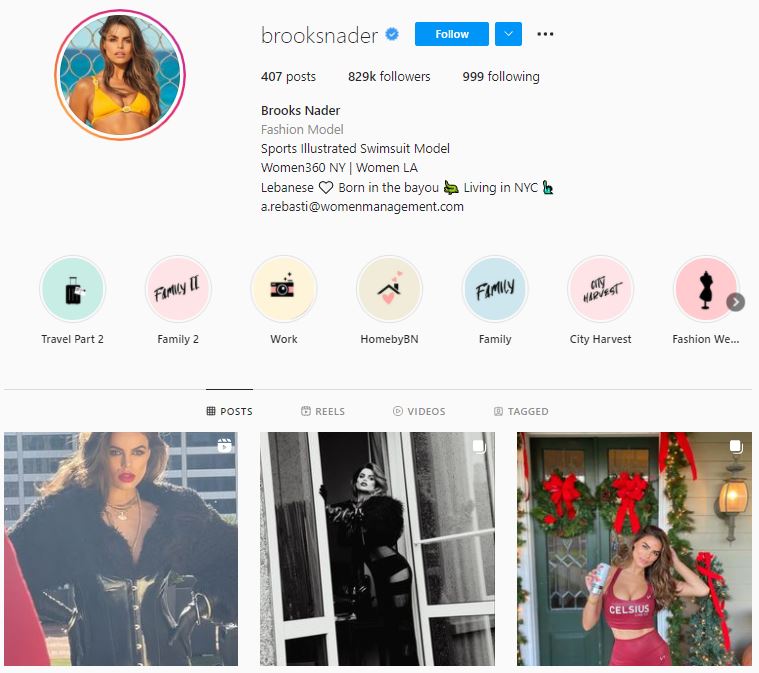Open the HomebyBN house highlight
759x673 pixels.
389,289
